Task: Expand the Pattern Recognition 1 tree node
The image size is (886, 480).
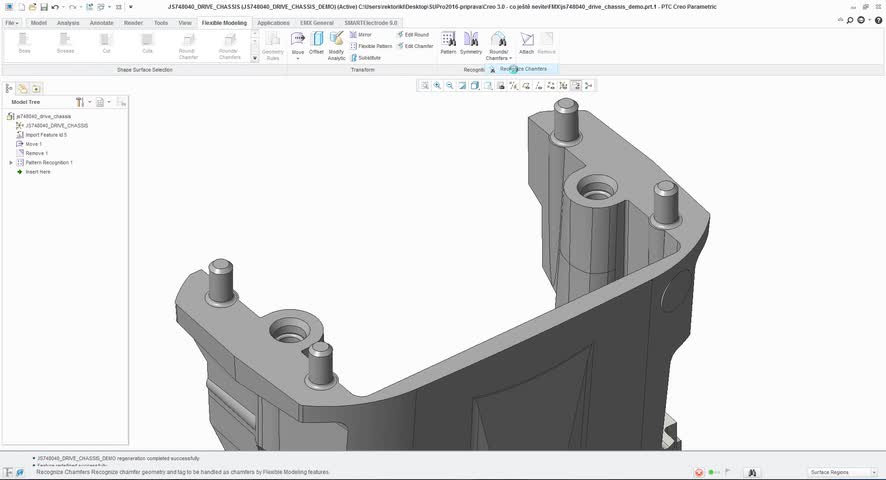Action: (x=11, y=162)
